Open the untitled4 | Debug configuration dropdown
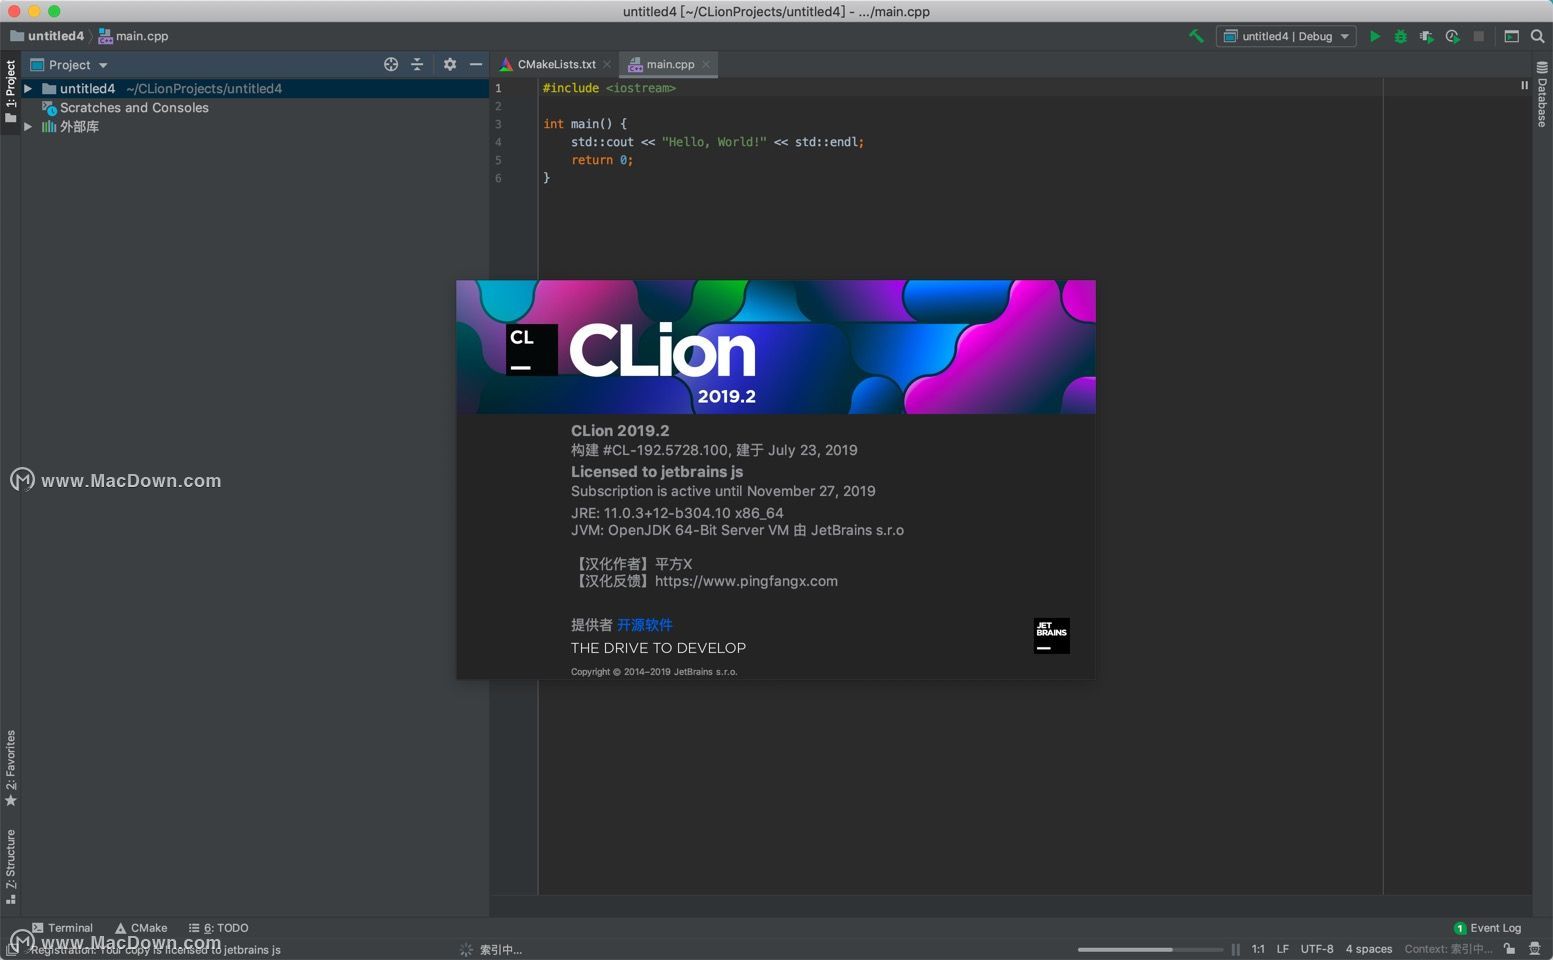 tap(1287, 36)
